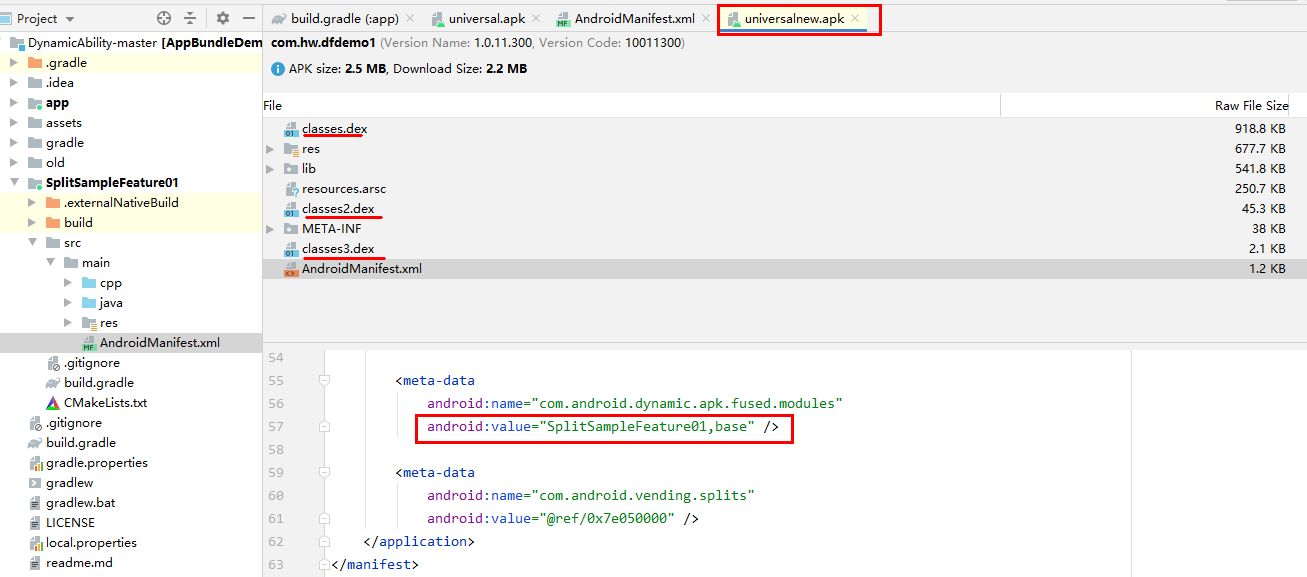Click android:value SplitSampleFeature01,base code line
This screenshot has width=1307, height=577.
602,427
